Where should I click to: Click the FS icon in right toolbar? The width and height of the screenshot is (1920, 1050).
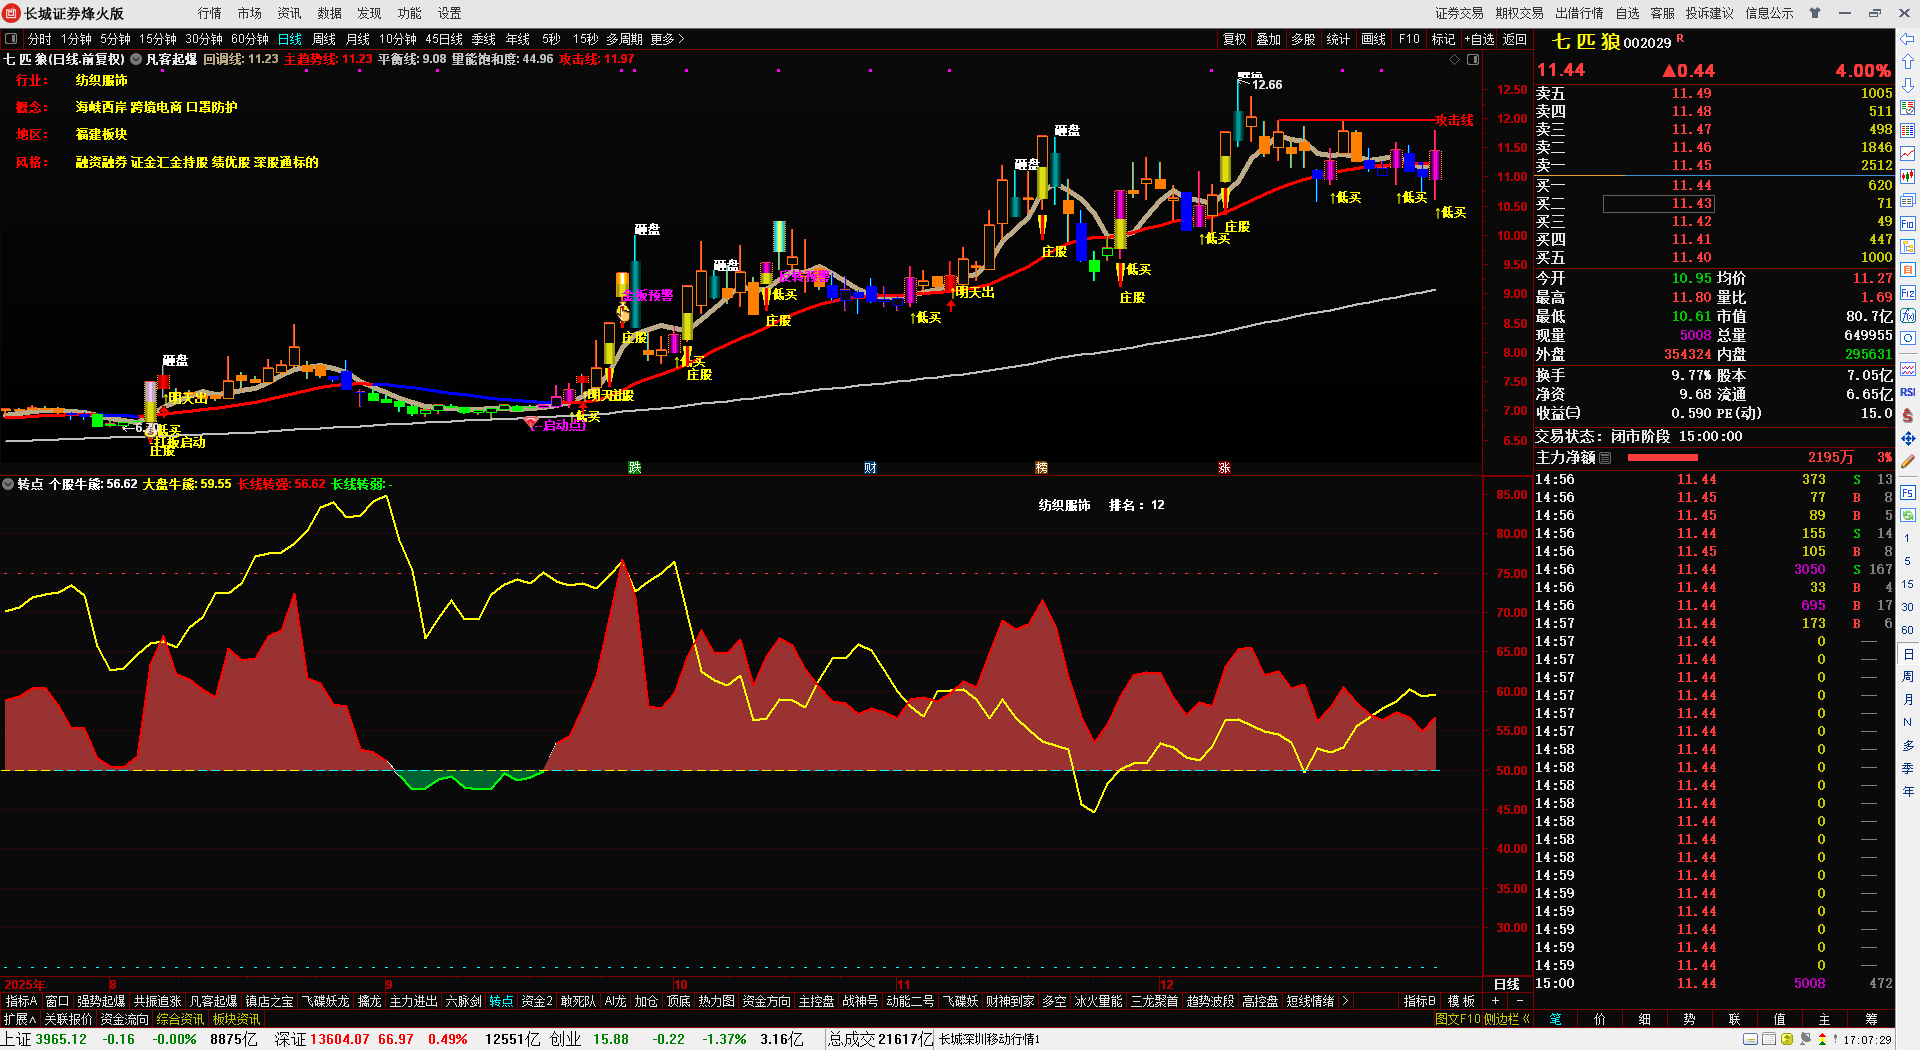point(1908,492)
